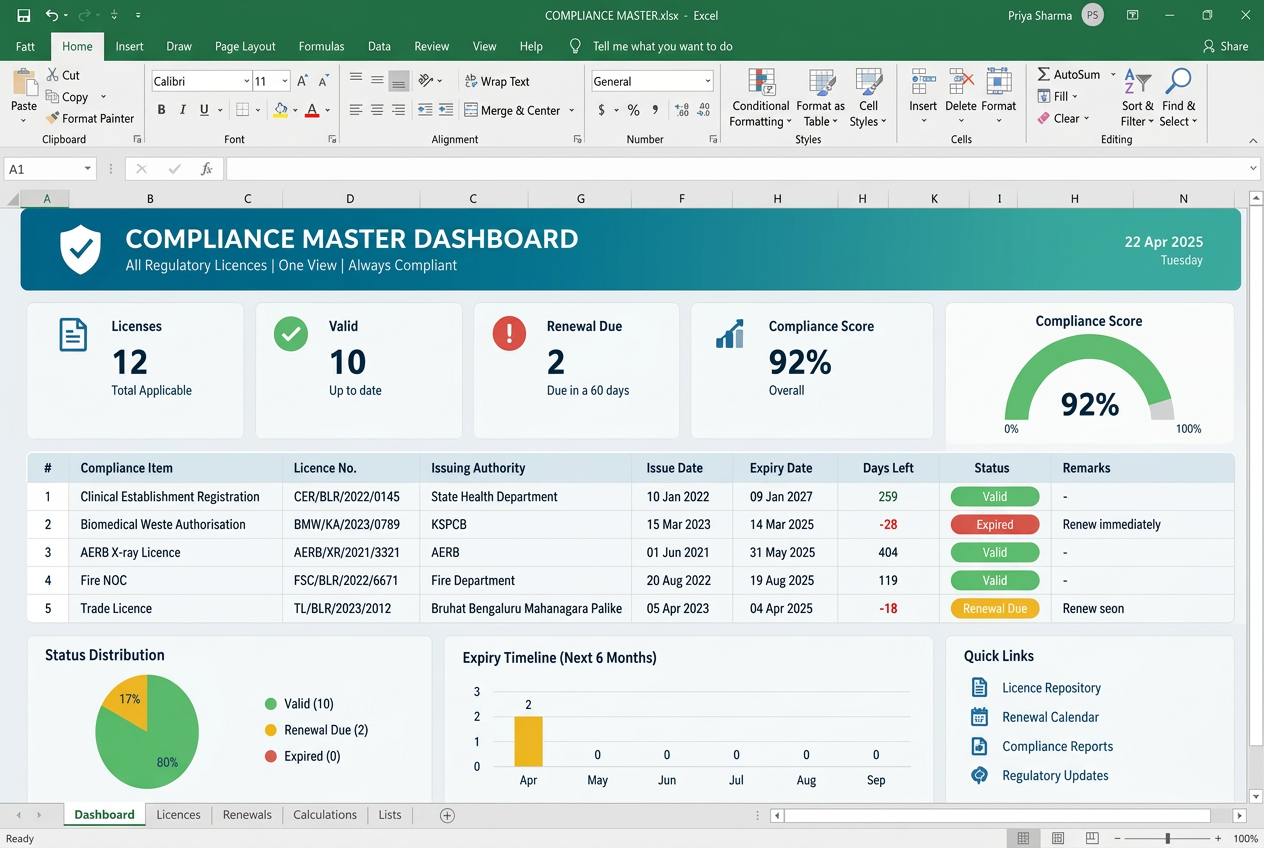Click the Redo arrow icon

[85, 16]
